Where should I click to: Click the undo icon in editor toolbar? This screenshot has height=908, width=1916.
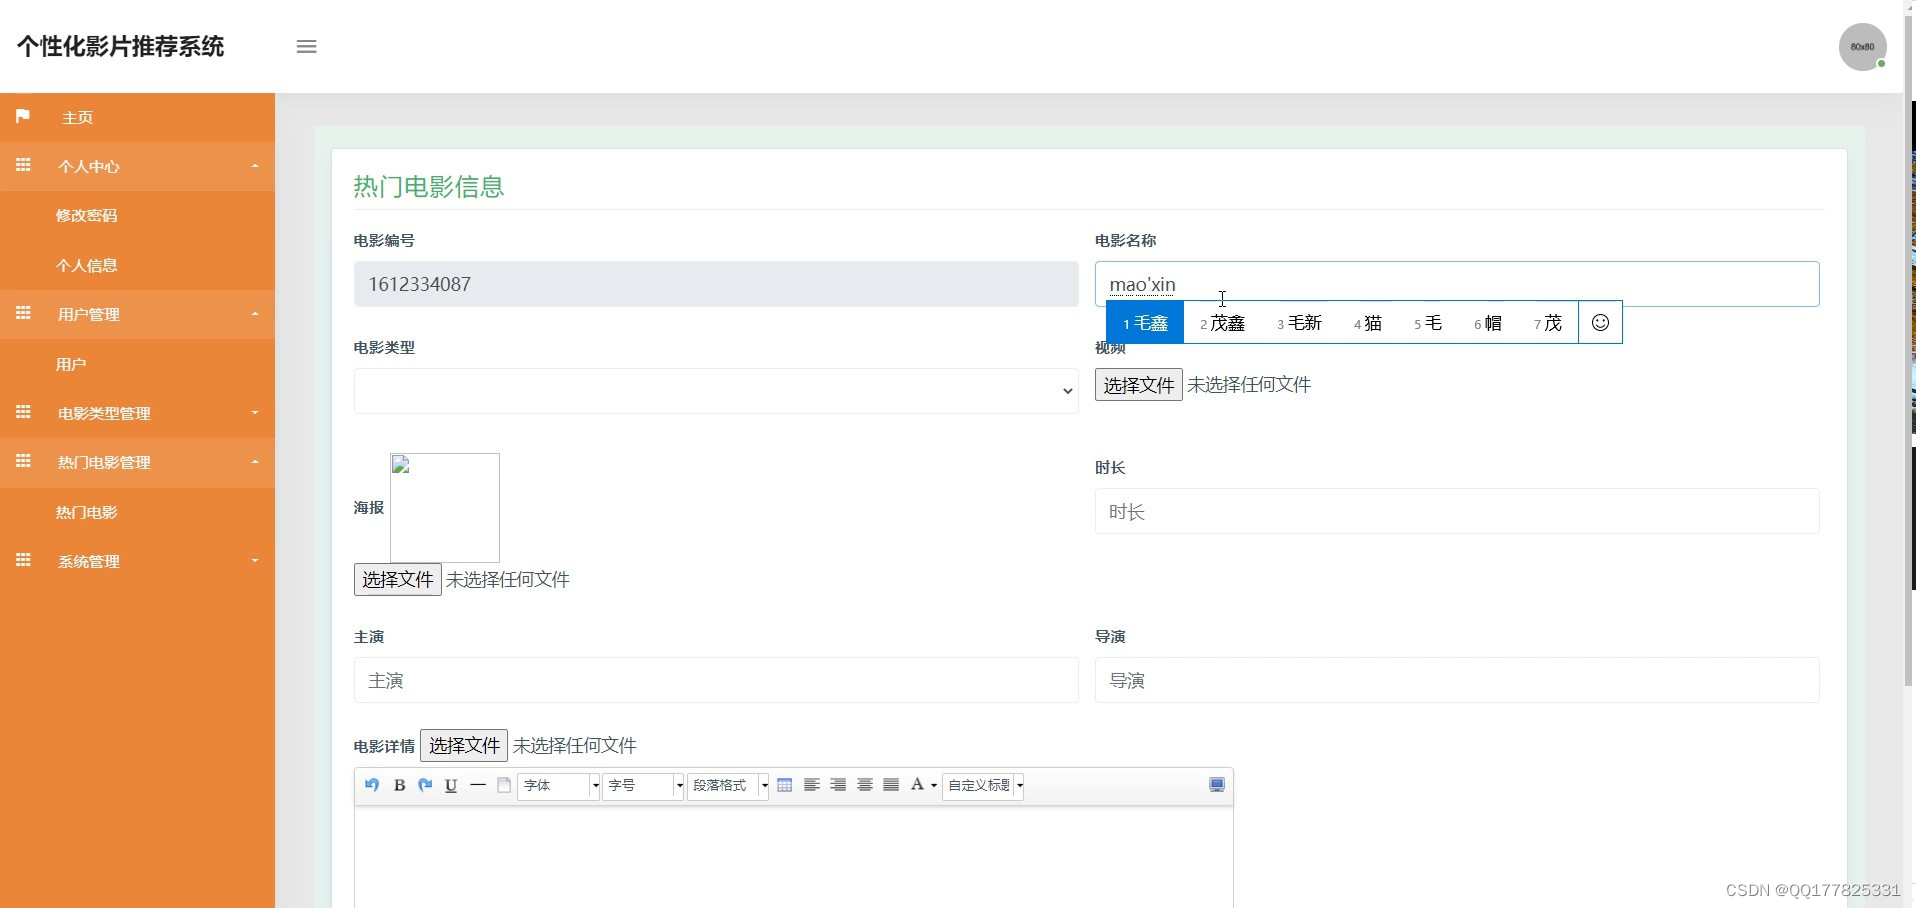372,785
